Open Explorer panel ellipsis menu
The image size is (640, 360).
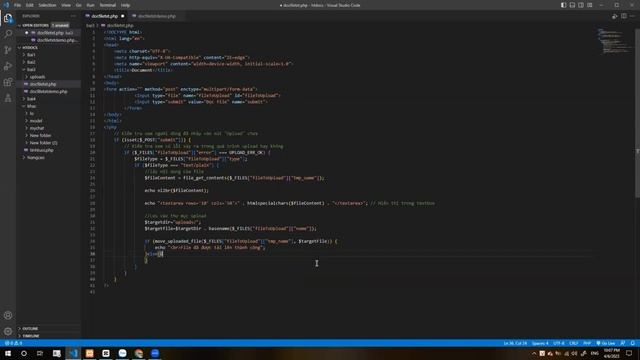[73, 16]
